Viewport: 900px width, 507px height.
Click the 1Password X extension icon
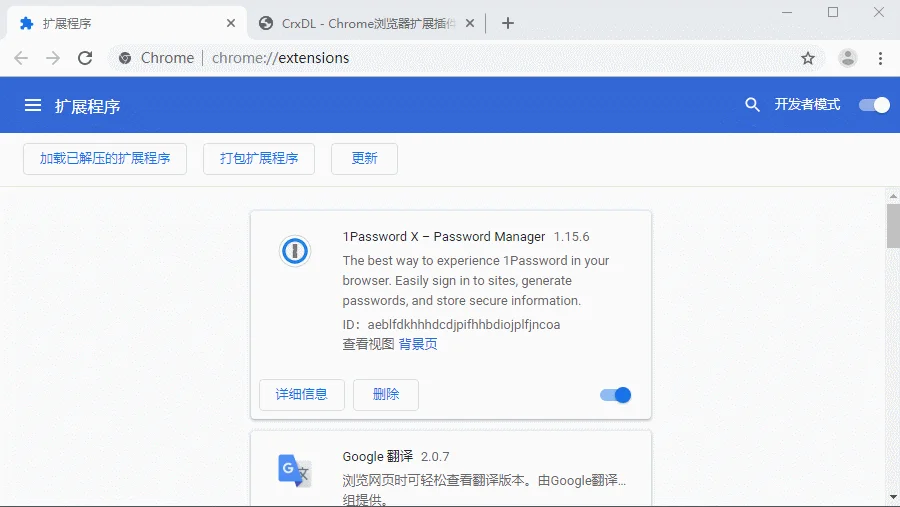295,251
